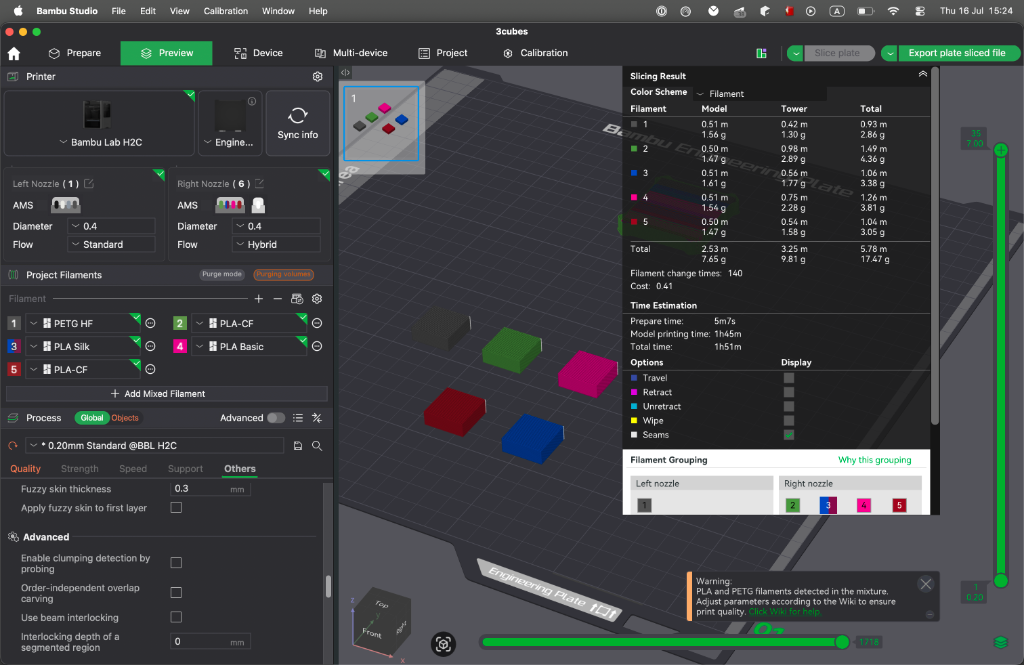Save the process preset icon

(298, 446)
